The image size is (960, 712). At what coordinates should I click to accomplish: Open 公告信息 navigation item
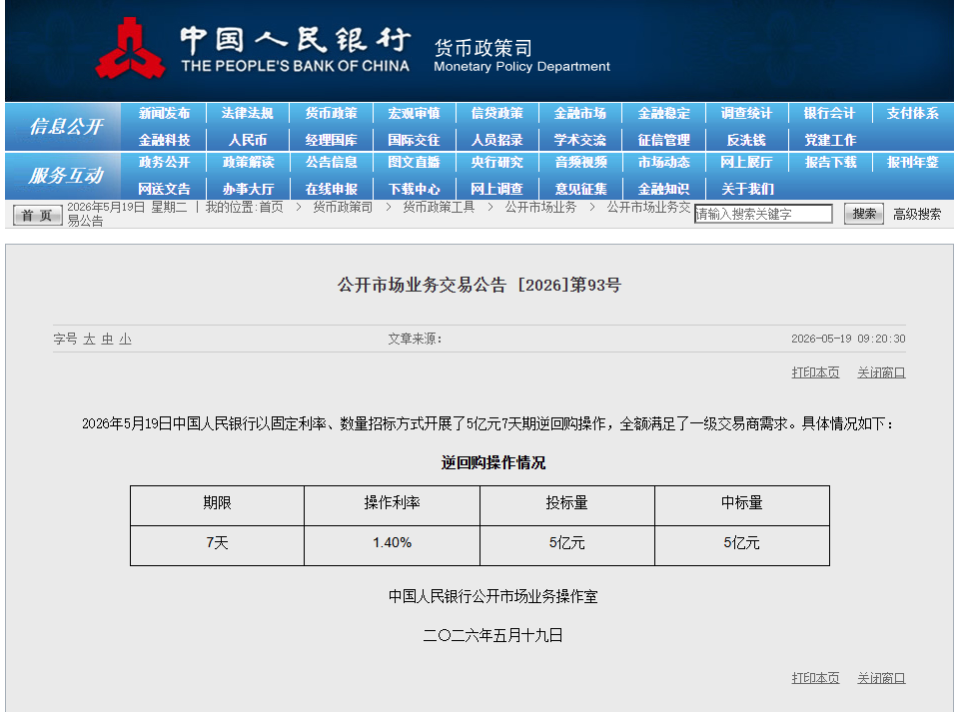pyautogui.click(x=331, y=162)
